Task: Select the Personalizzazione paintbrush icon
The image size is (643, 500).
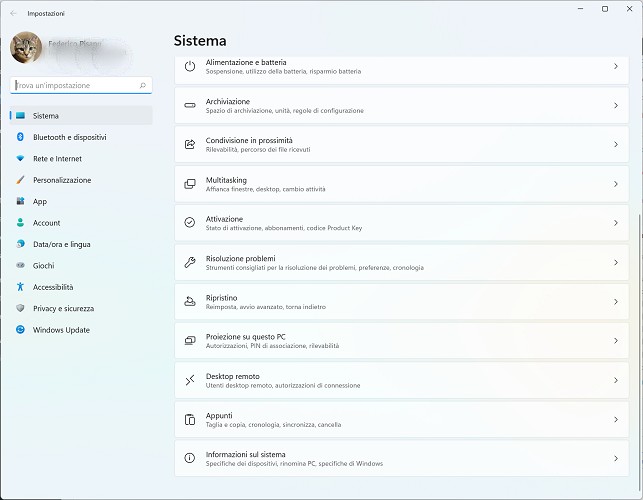Action: pyautogui.click(x=19, y=180)
